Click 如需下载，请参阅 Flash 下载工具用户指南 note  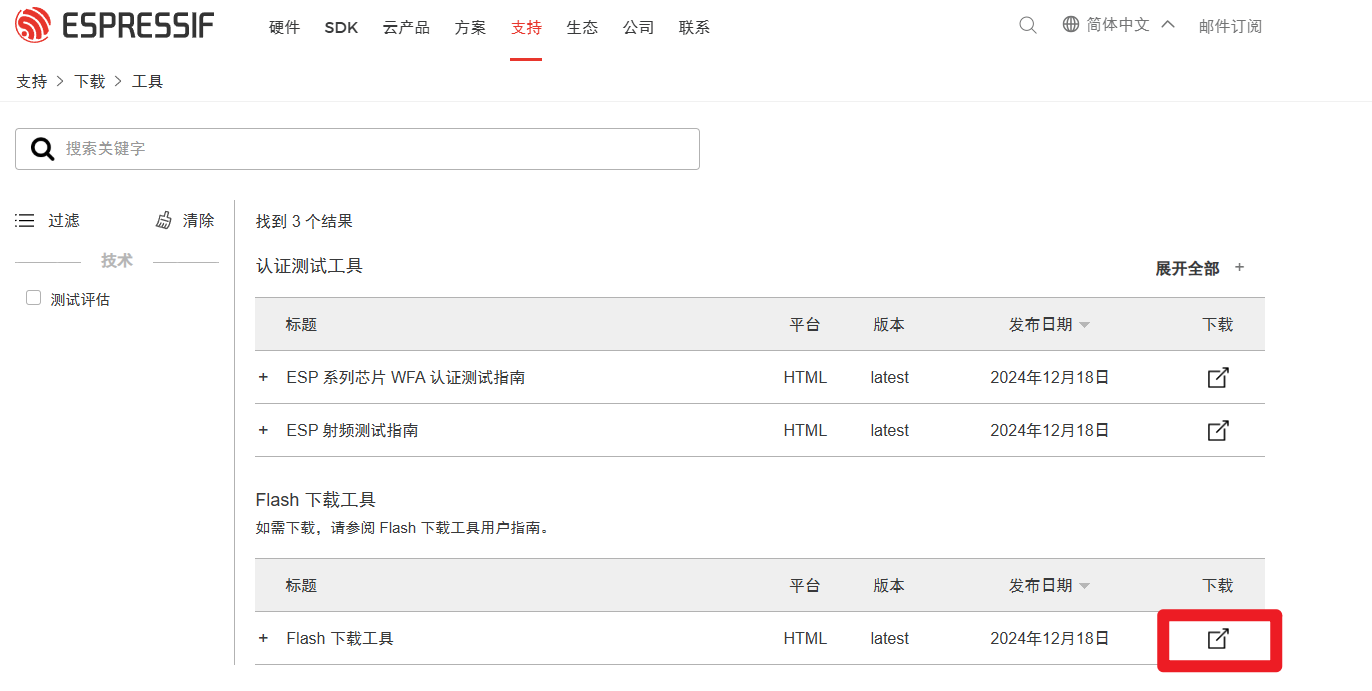(x=403, y=528)
